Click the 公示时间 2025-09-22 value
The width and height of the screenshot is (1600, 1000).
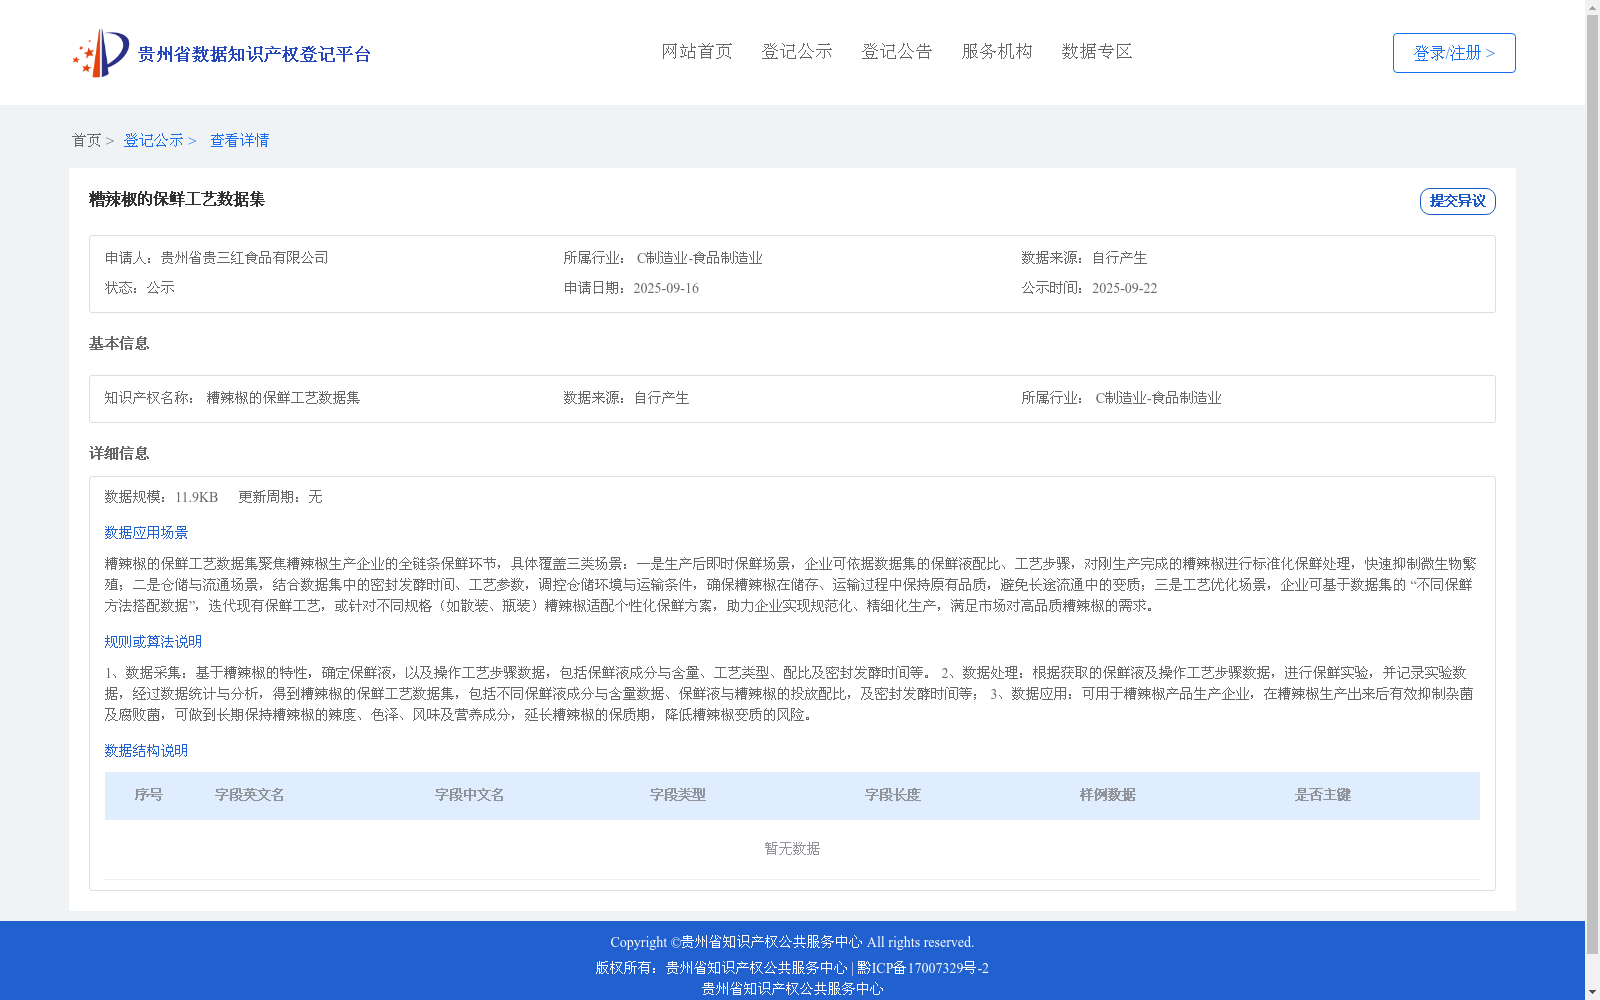[x=1124, y=288]
